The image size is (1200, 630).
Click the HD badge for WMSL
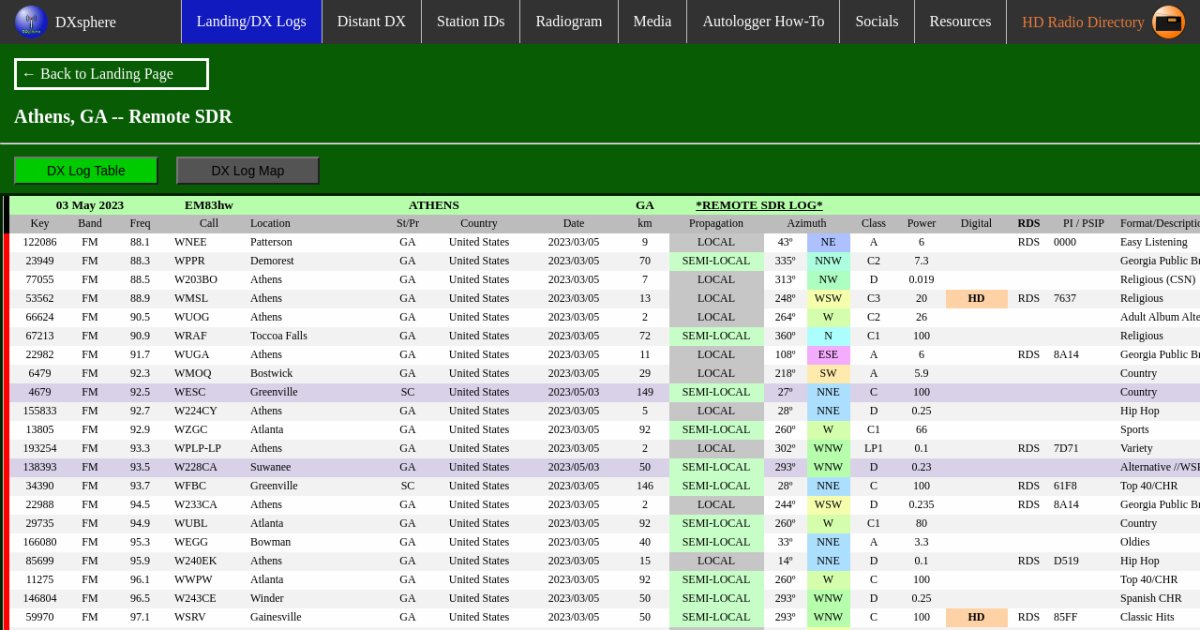(976, 298)
